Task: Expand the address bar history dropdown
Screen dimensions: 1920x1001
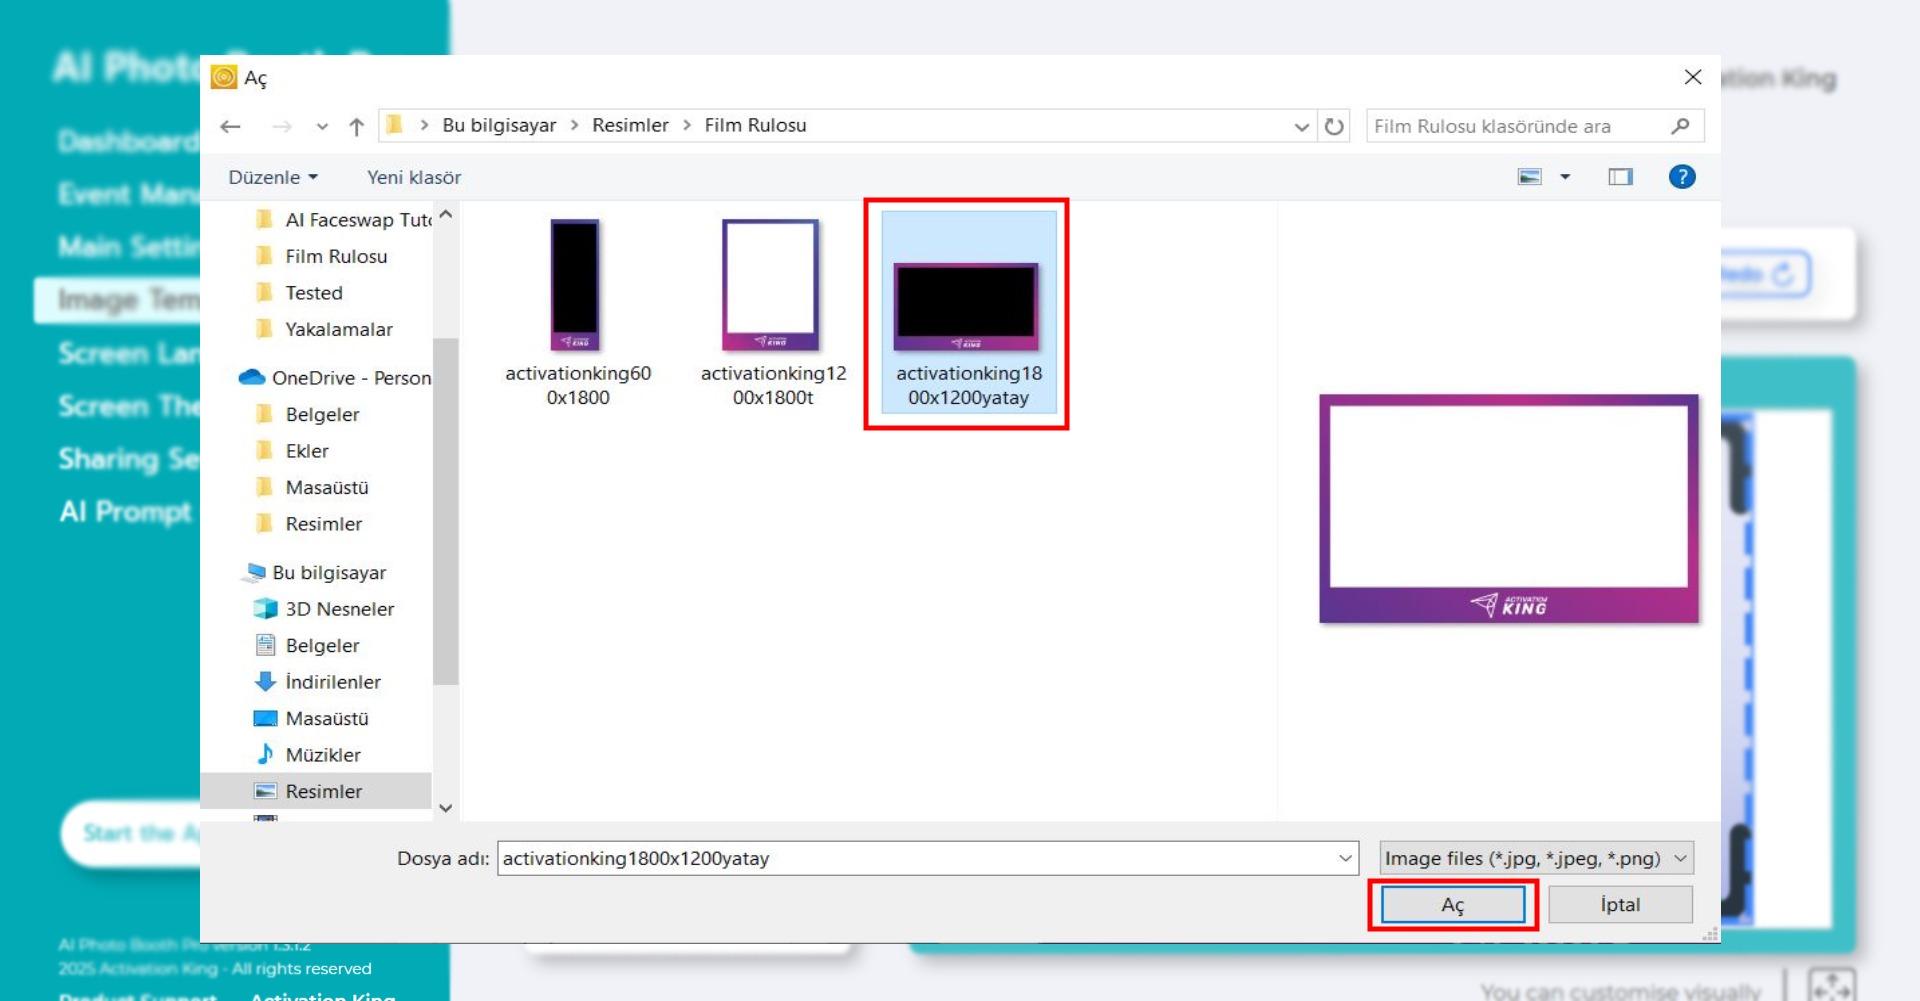Action: 1301,127
